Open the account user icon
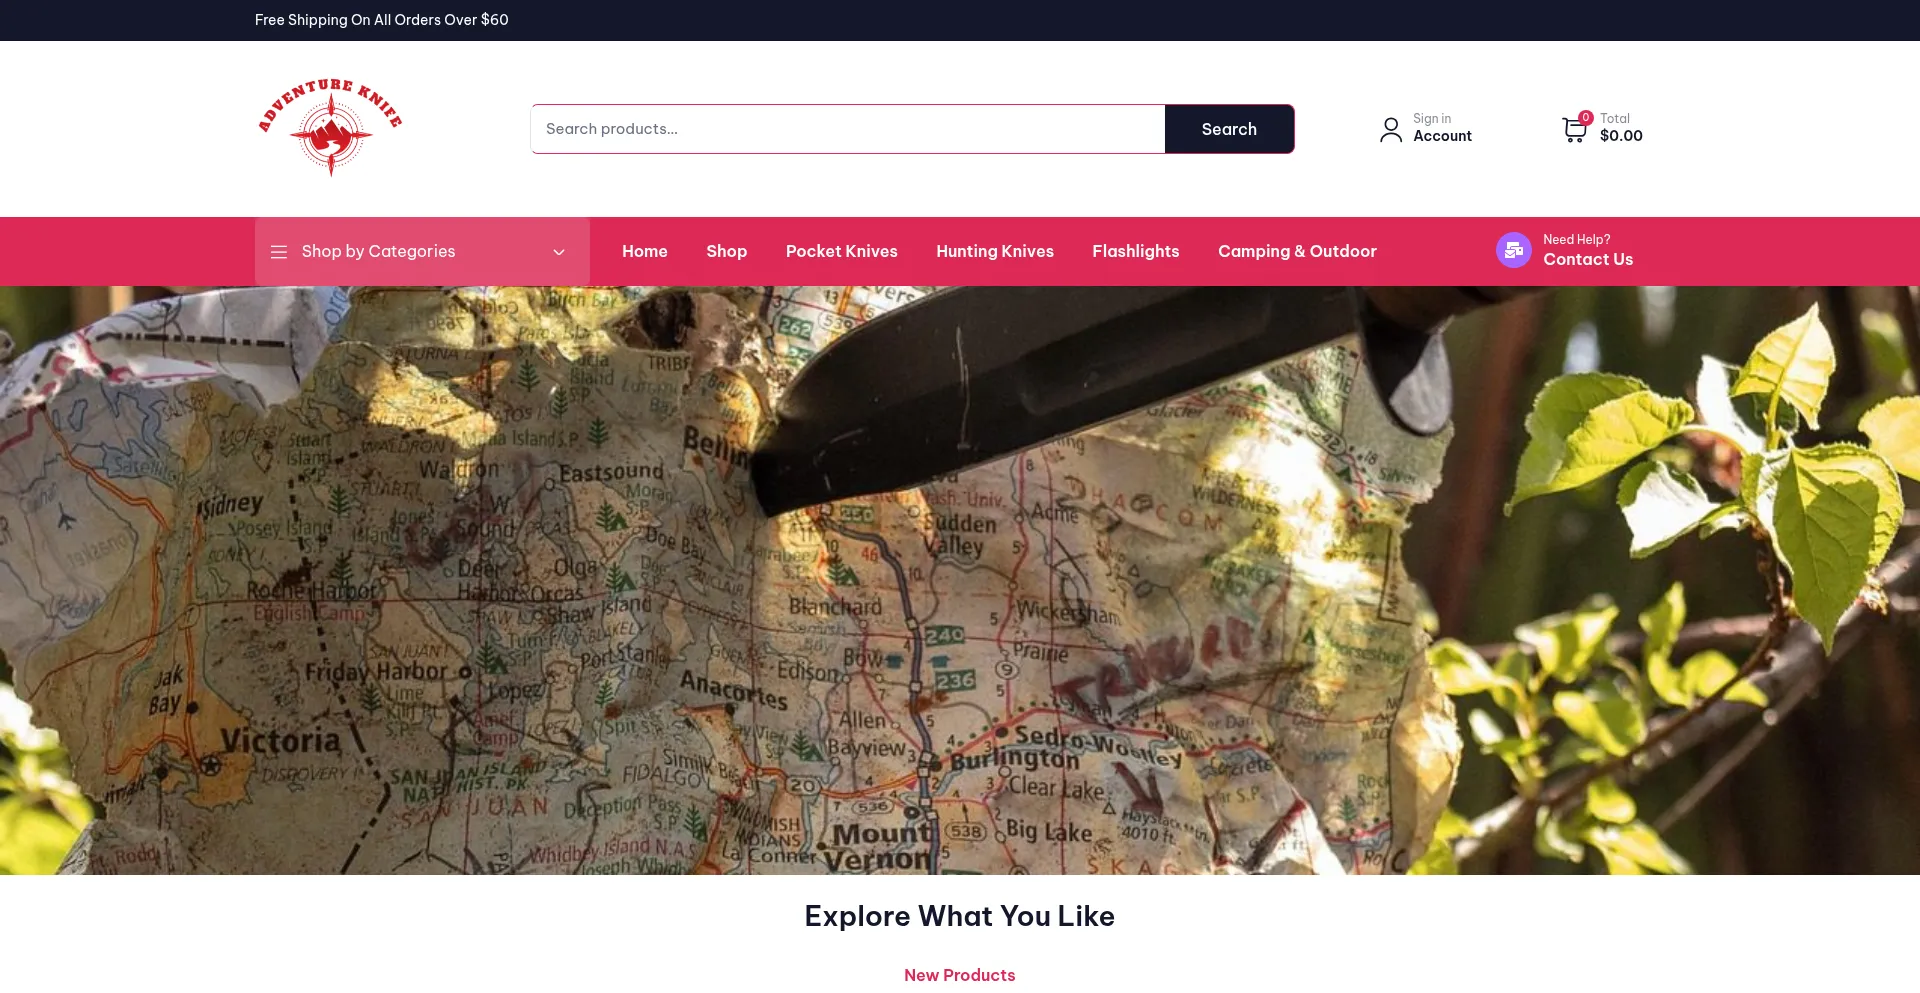 pos(1391,129)
